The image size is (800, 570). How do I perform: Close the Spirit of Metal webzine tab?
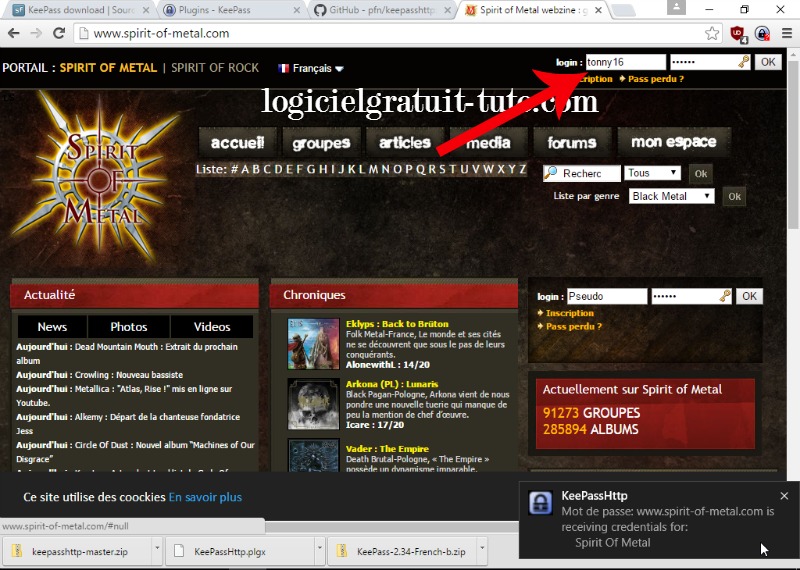pyautogui.click(x=598, y=10)
